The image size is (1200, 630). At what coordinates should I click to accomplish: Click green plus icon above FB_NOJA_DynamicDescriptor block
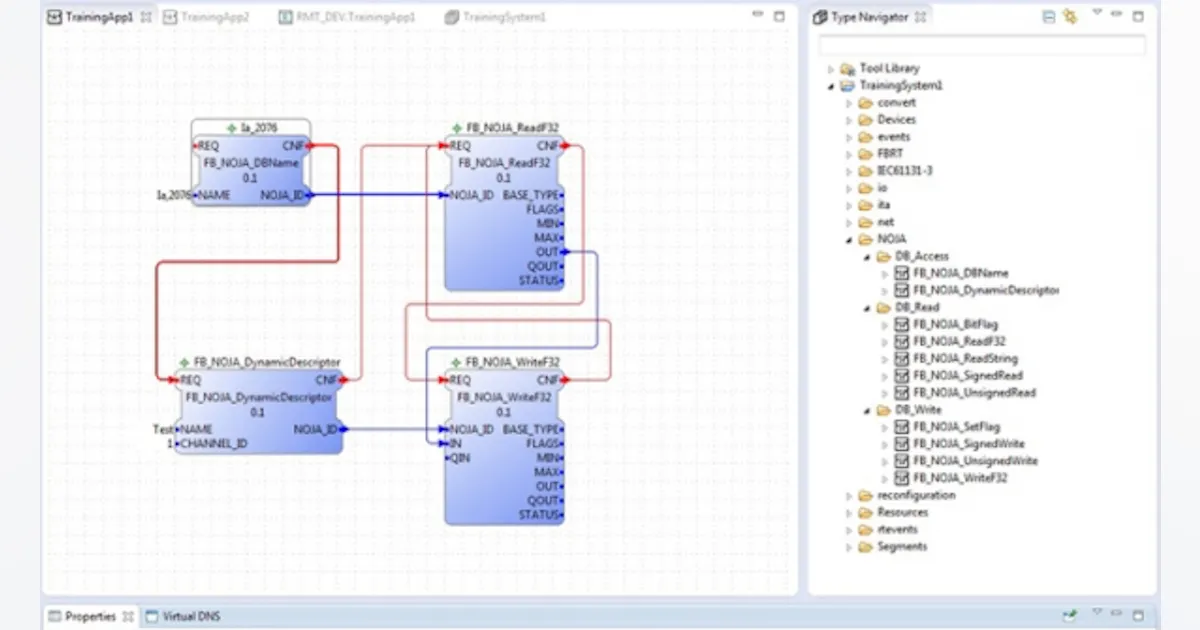(184, 362)
